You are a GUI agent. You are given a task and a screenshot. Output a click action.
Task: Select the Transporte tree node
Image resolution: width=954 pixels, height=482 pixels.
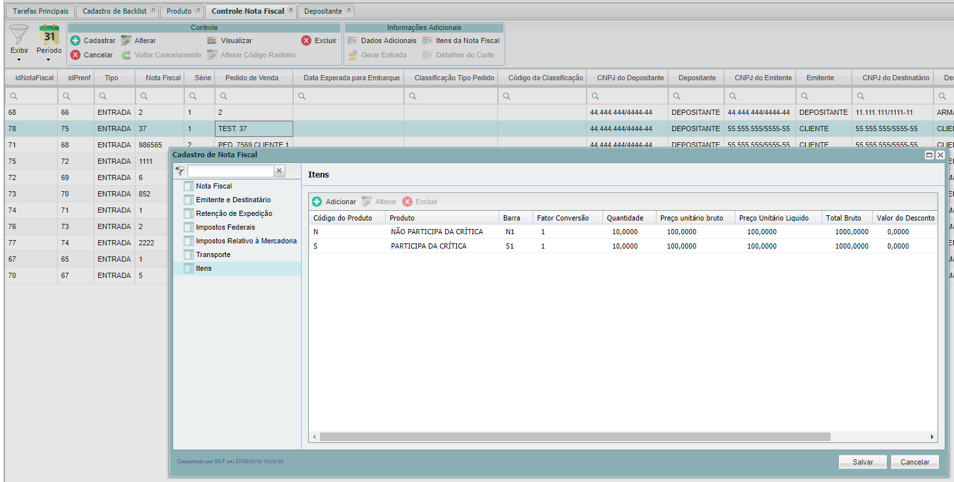[x=212, y=254]
